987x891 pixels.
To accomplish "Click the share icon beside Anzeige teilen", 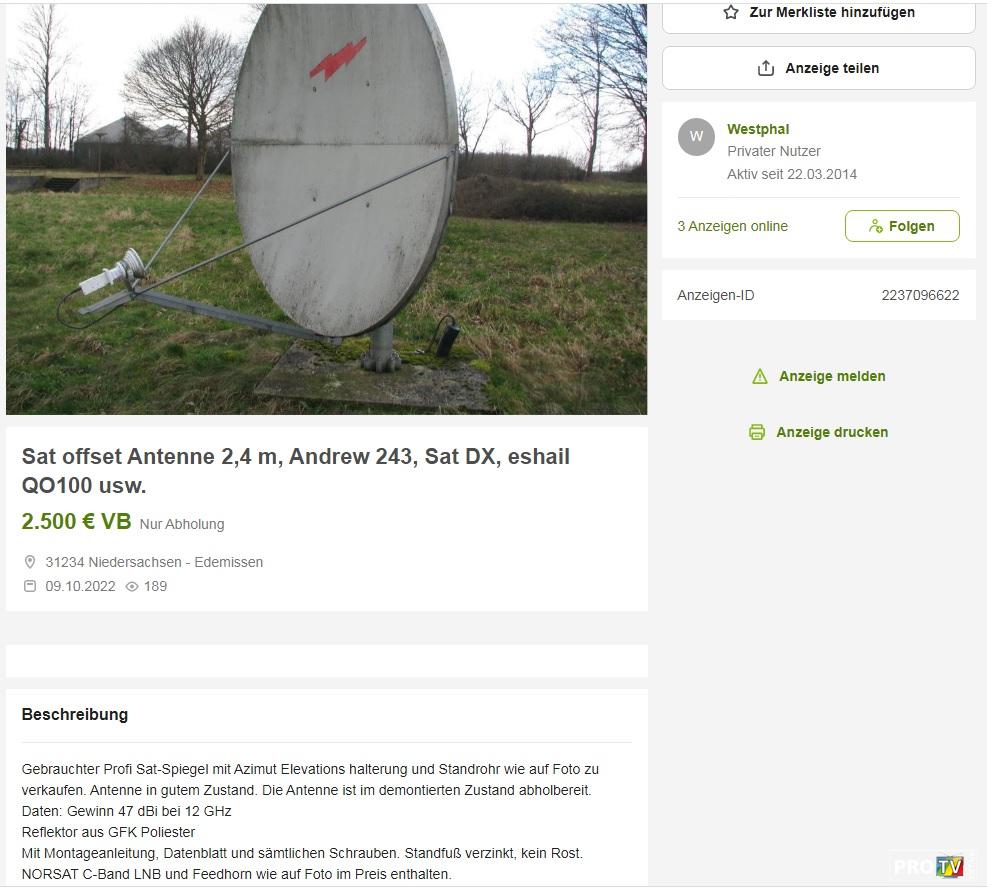I will point(765,68).
